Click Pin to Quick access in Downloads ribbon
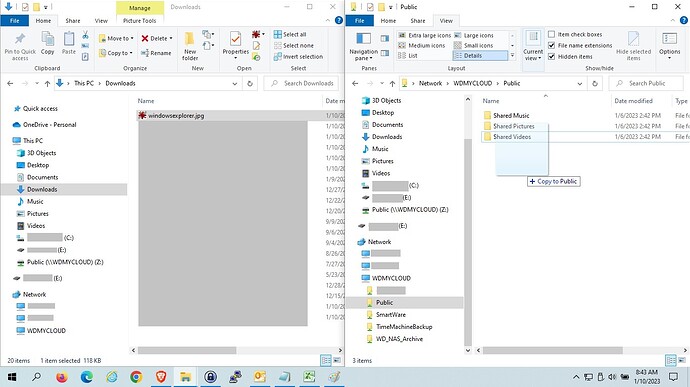 coord(20,46)
